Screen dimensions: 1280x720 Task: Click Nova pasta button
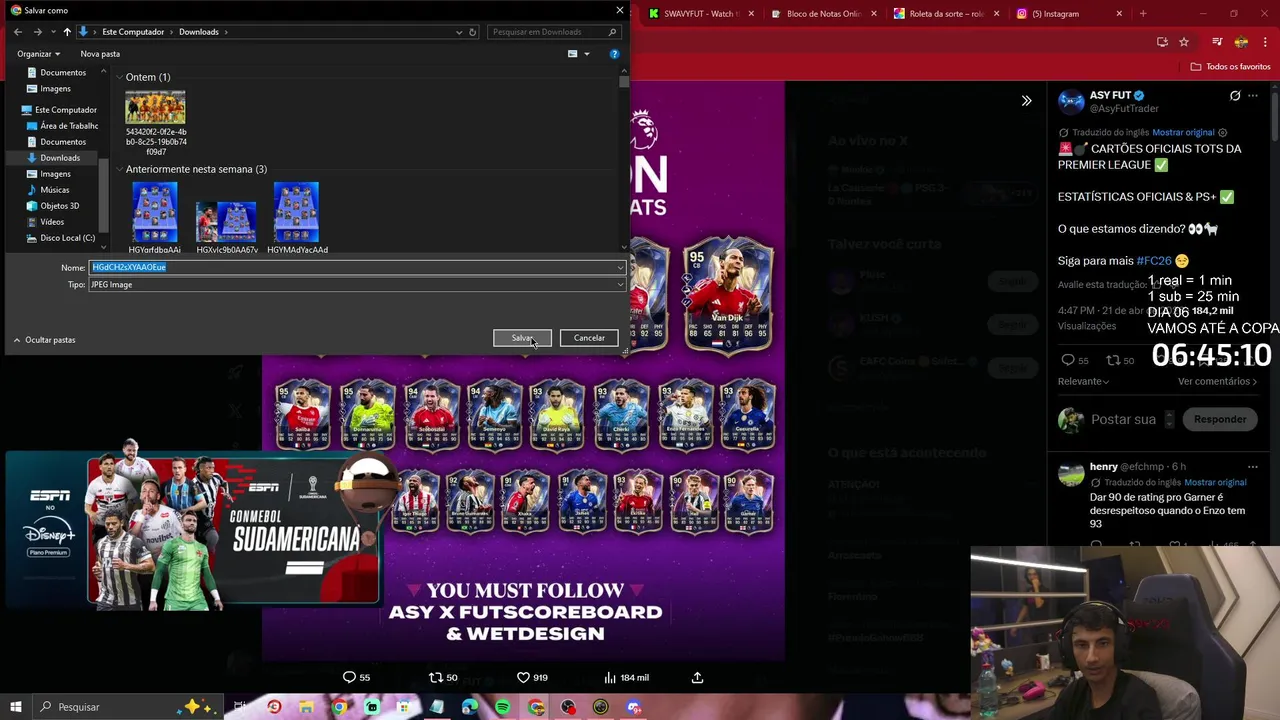coord(100,54)
